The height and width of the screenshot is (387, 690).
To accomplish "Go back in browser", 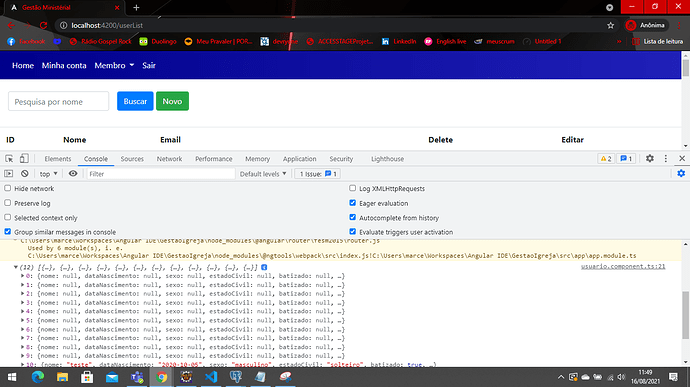I will [11, 26].
